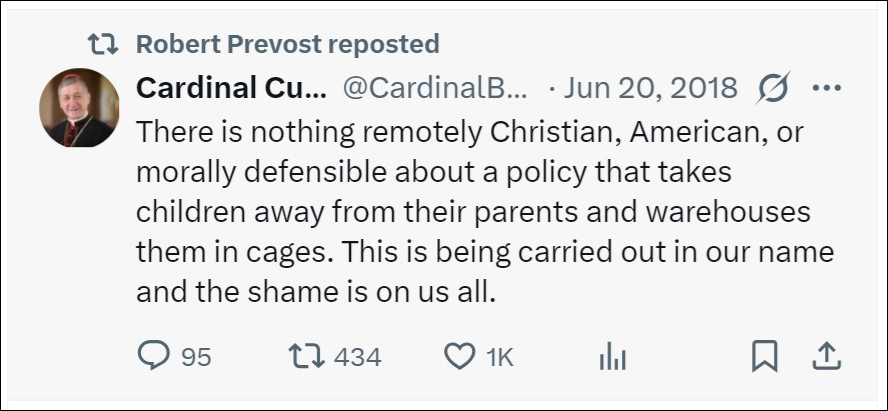Click the tweet line starting "children away"
888x411 pixels.
click(471, 212)
